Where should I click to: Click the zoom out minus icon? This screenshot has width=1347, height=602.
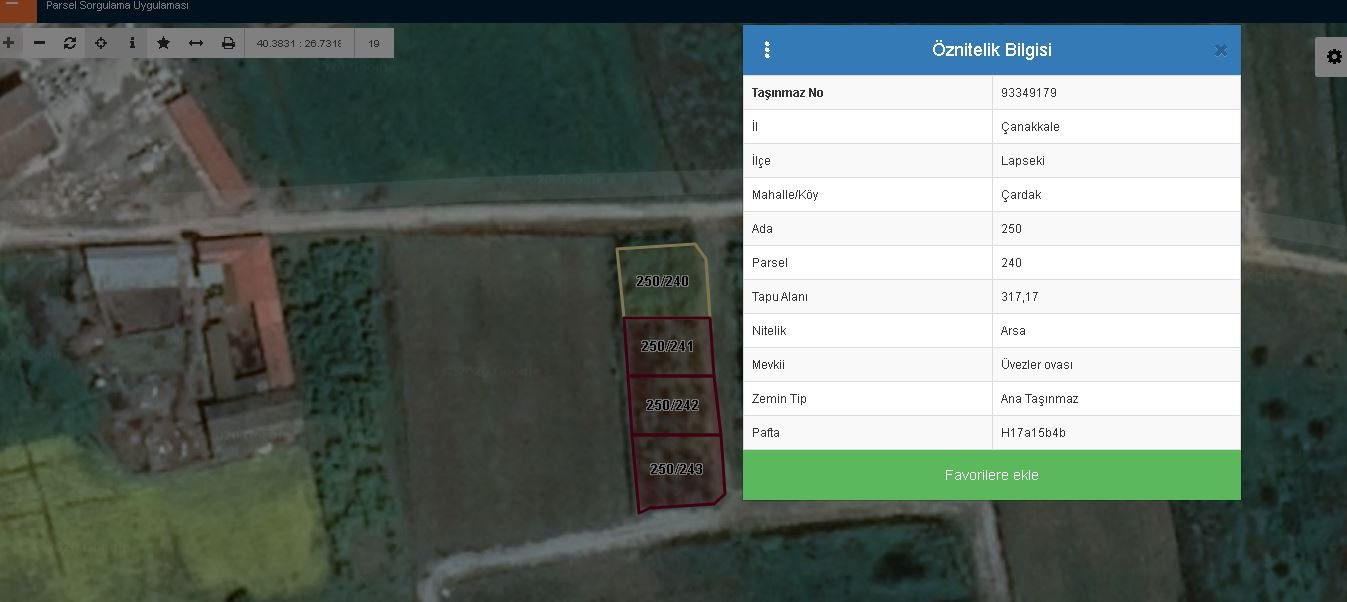click(x=39, y=43)
